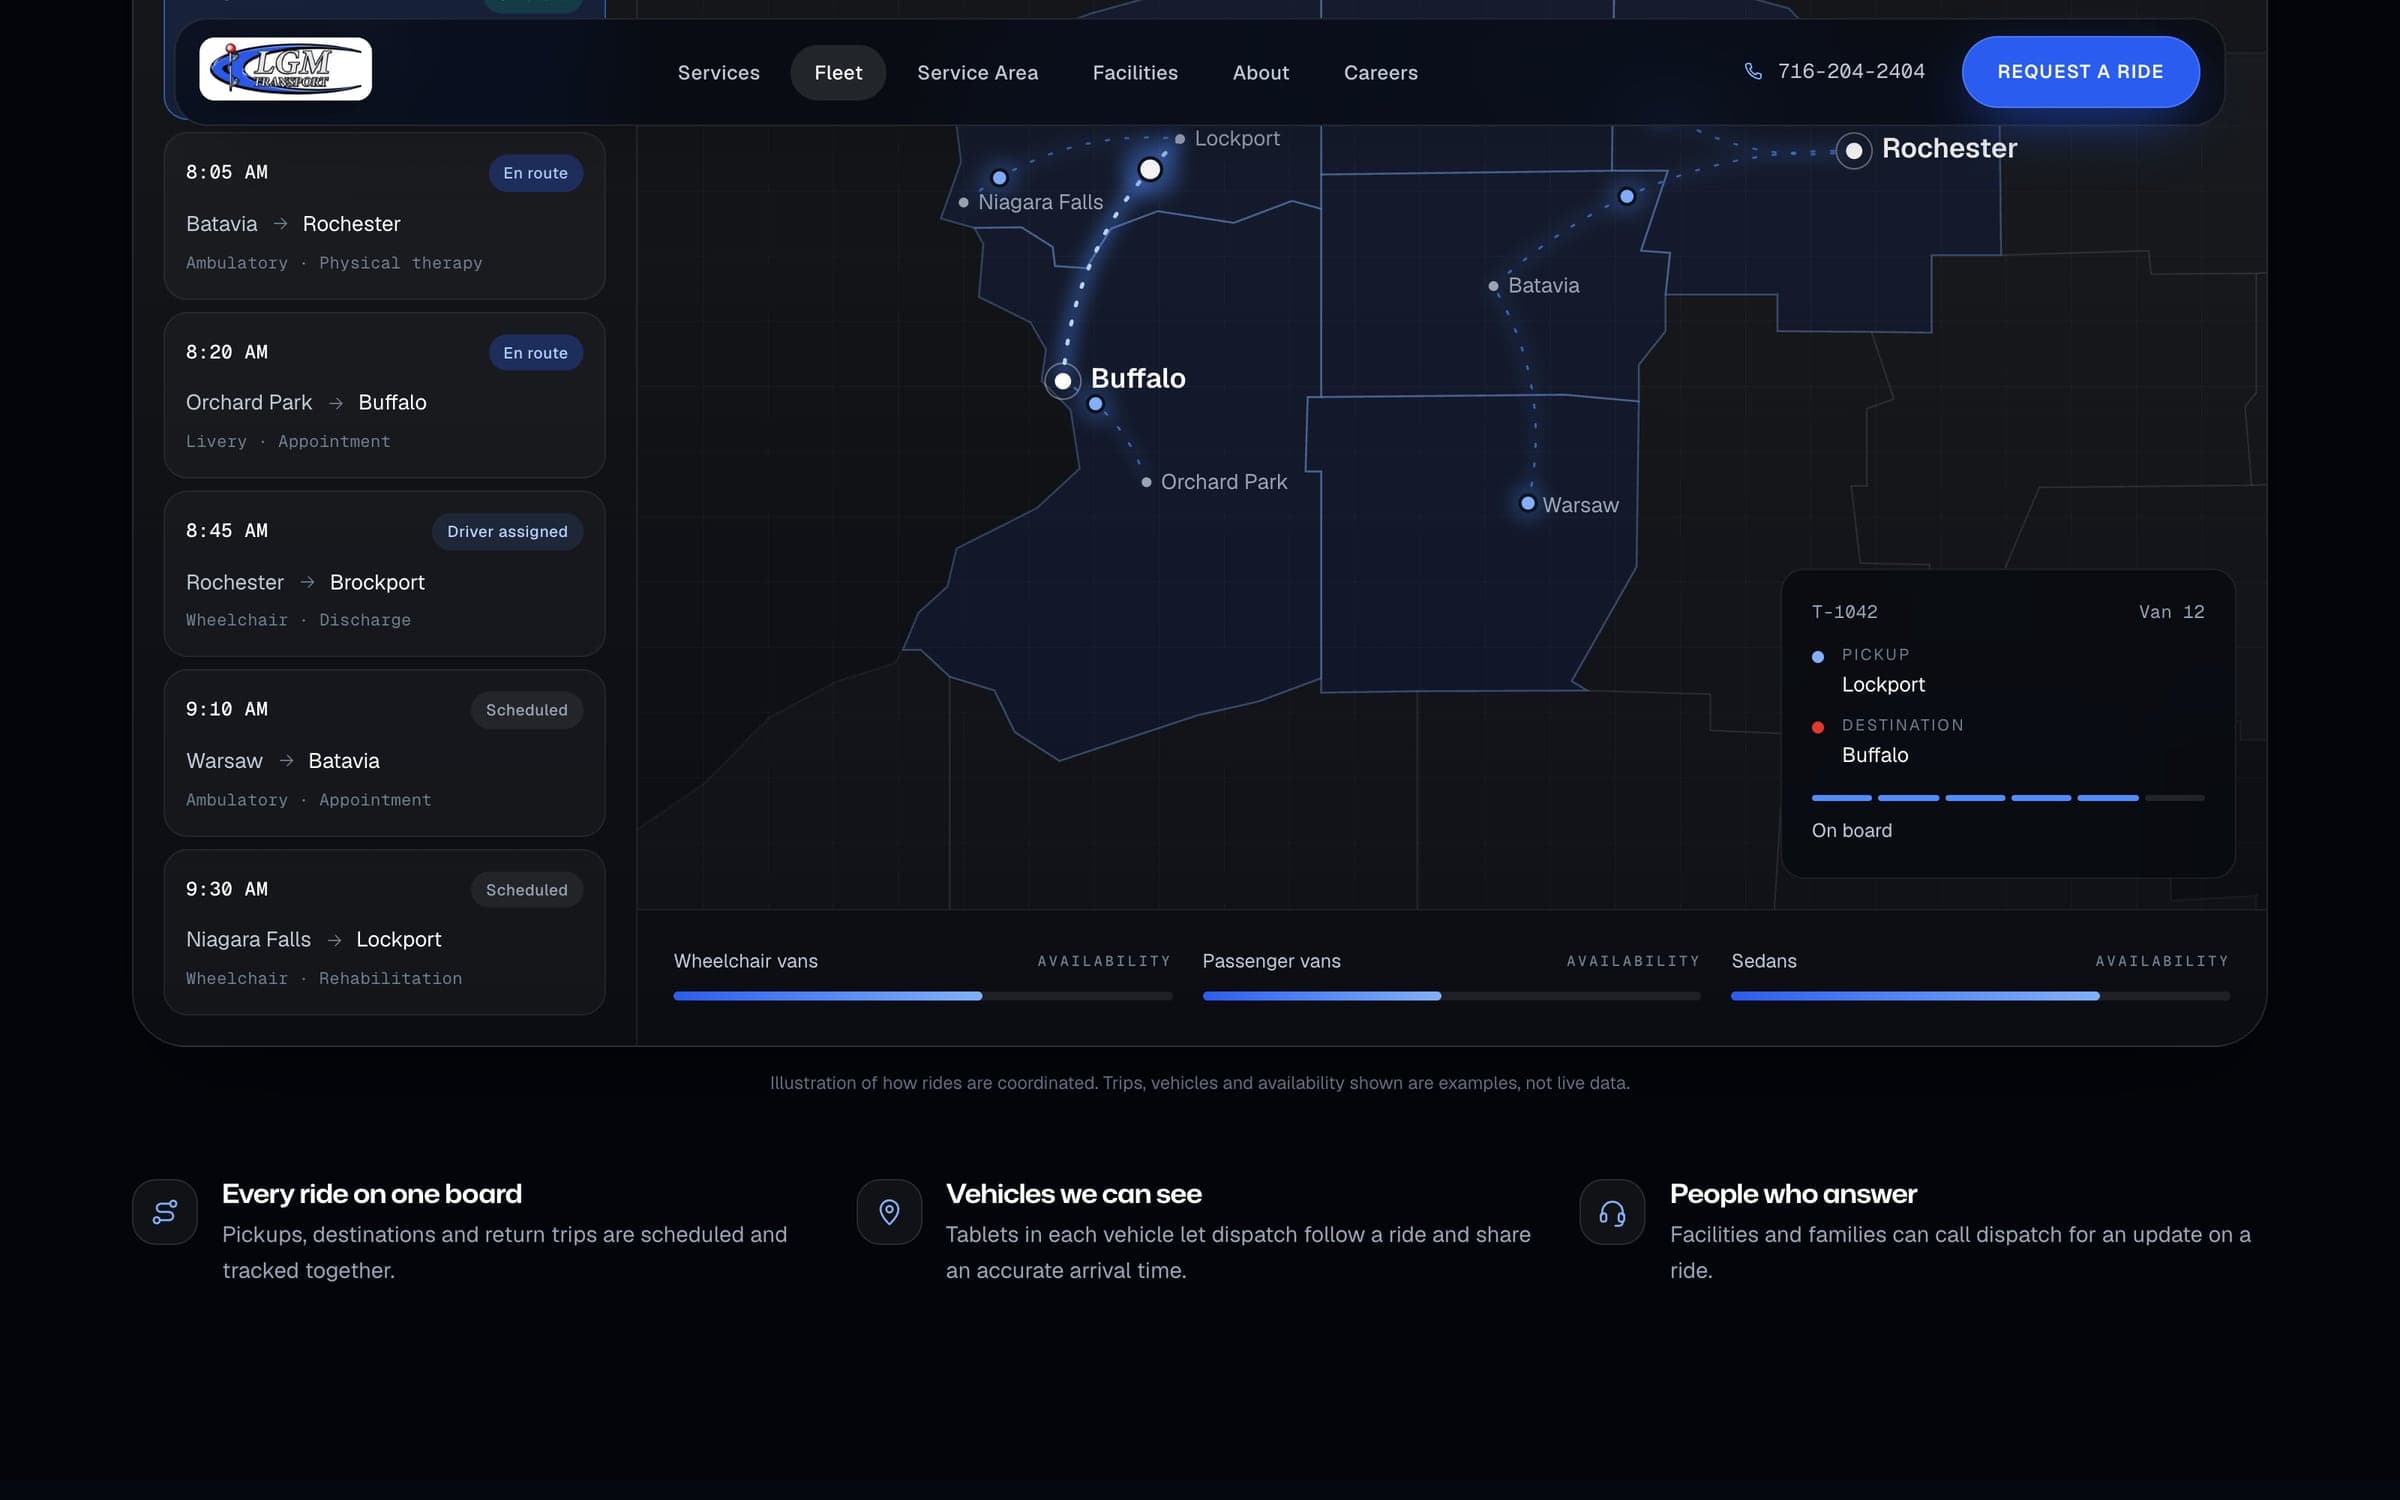Click the arrow between Warsaw and Batavia
This screenshot has width=2400, height=1500.
click(286, 761)
